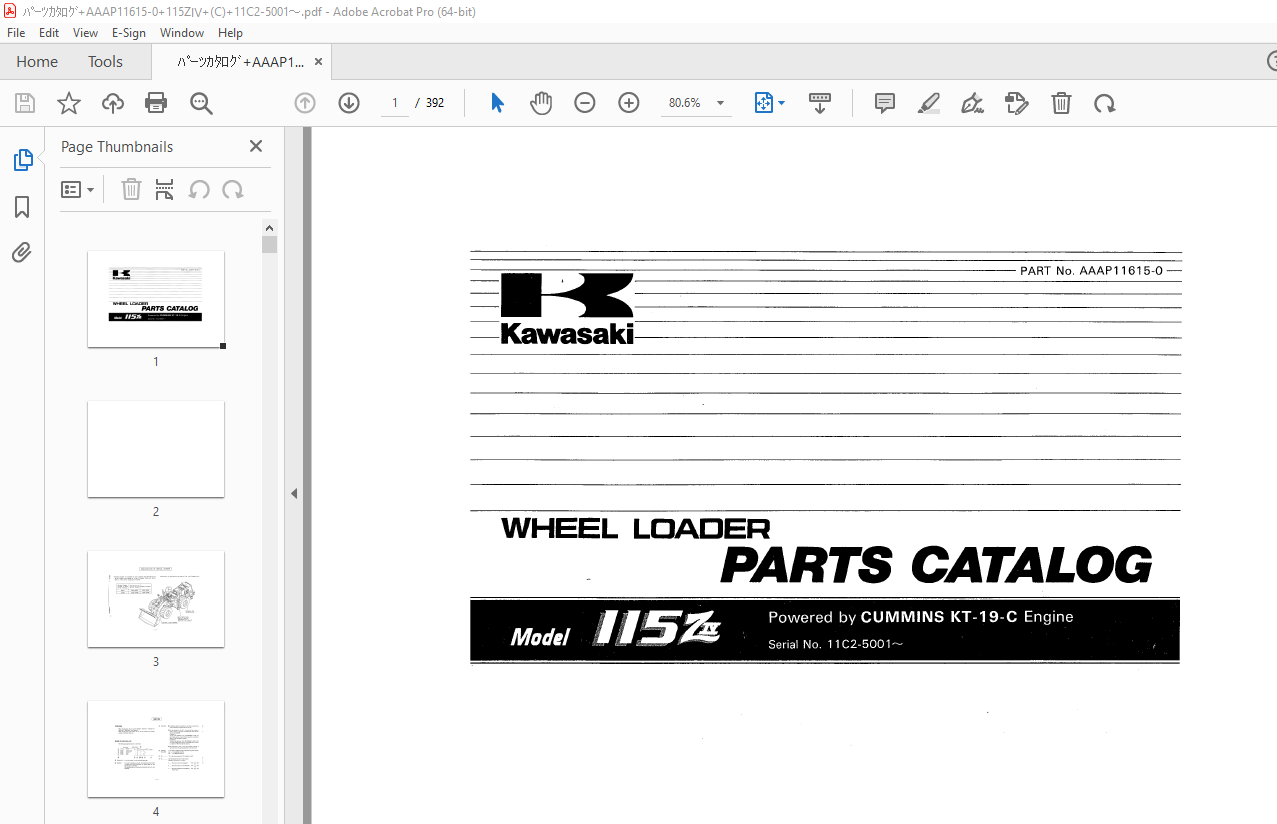Expand fit page options arrow

[x=782, y=103]
